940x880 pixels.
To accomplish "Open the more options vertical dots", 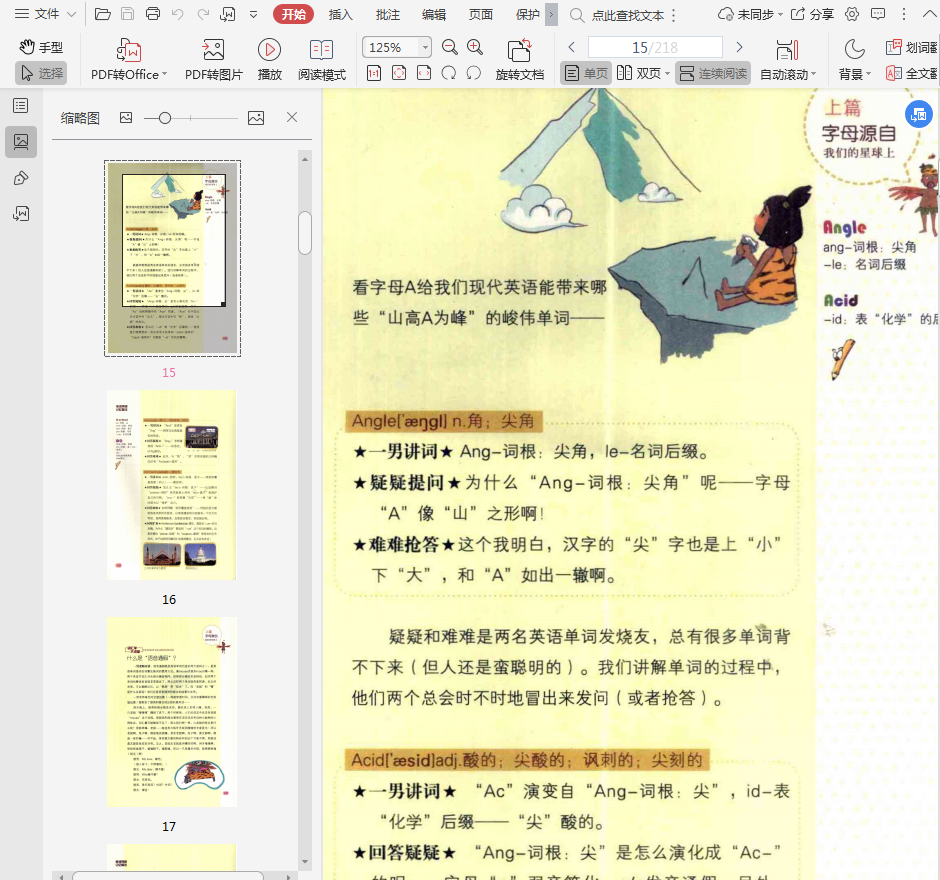I will tap(903, 14).
